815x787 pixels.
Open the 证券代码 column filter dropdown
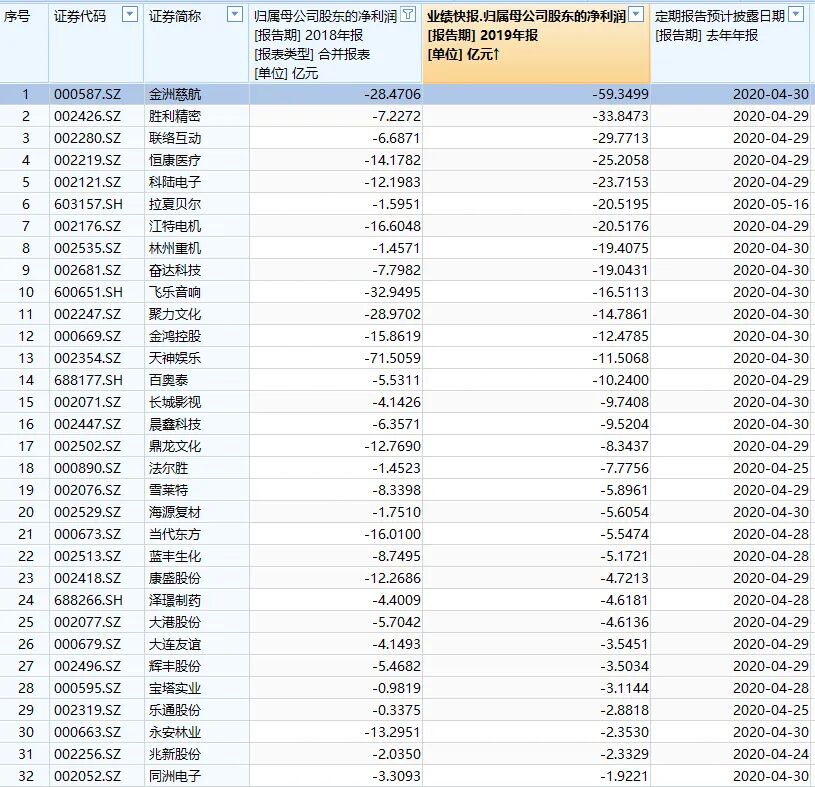pos(129,15)
